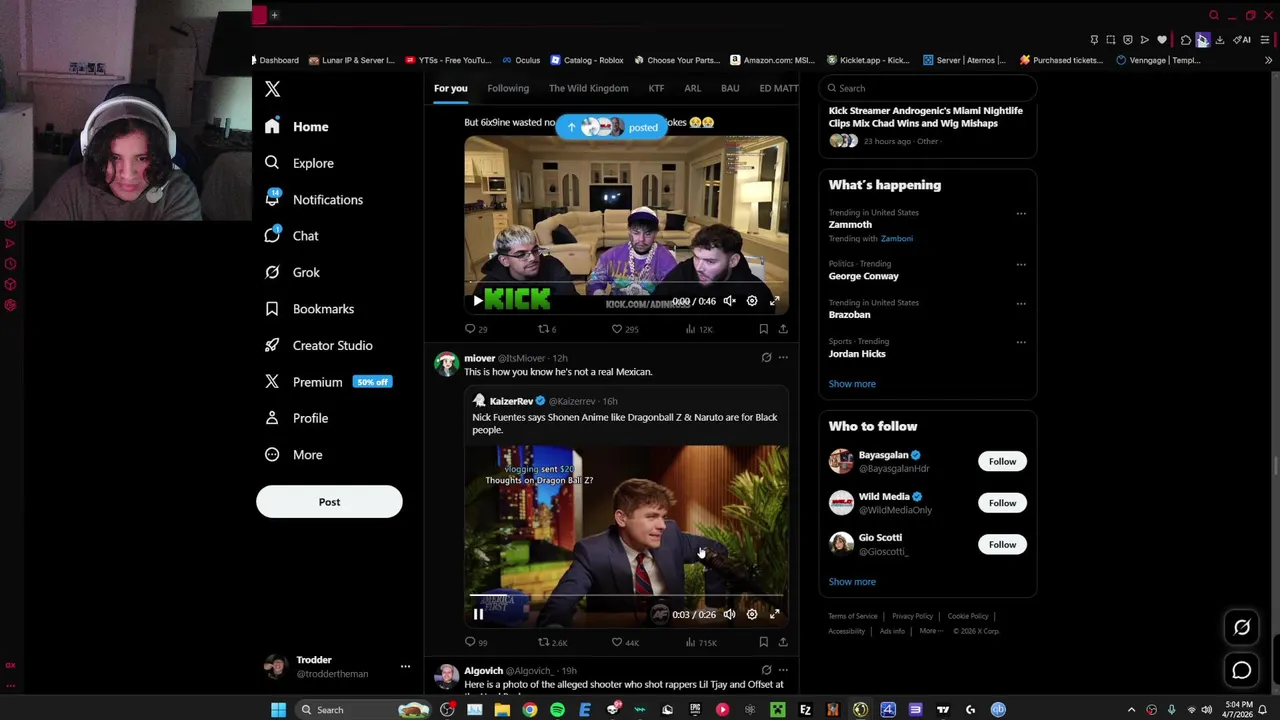This screenshot has width=1280, height=720.
Task: Repost the Kick video post with 6 reposts
Action: pos(547,329)
